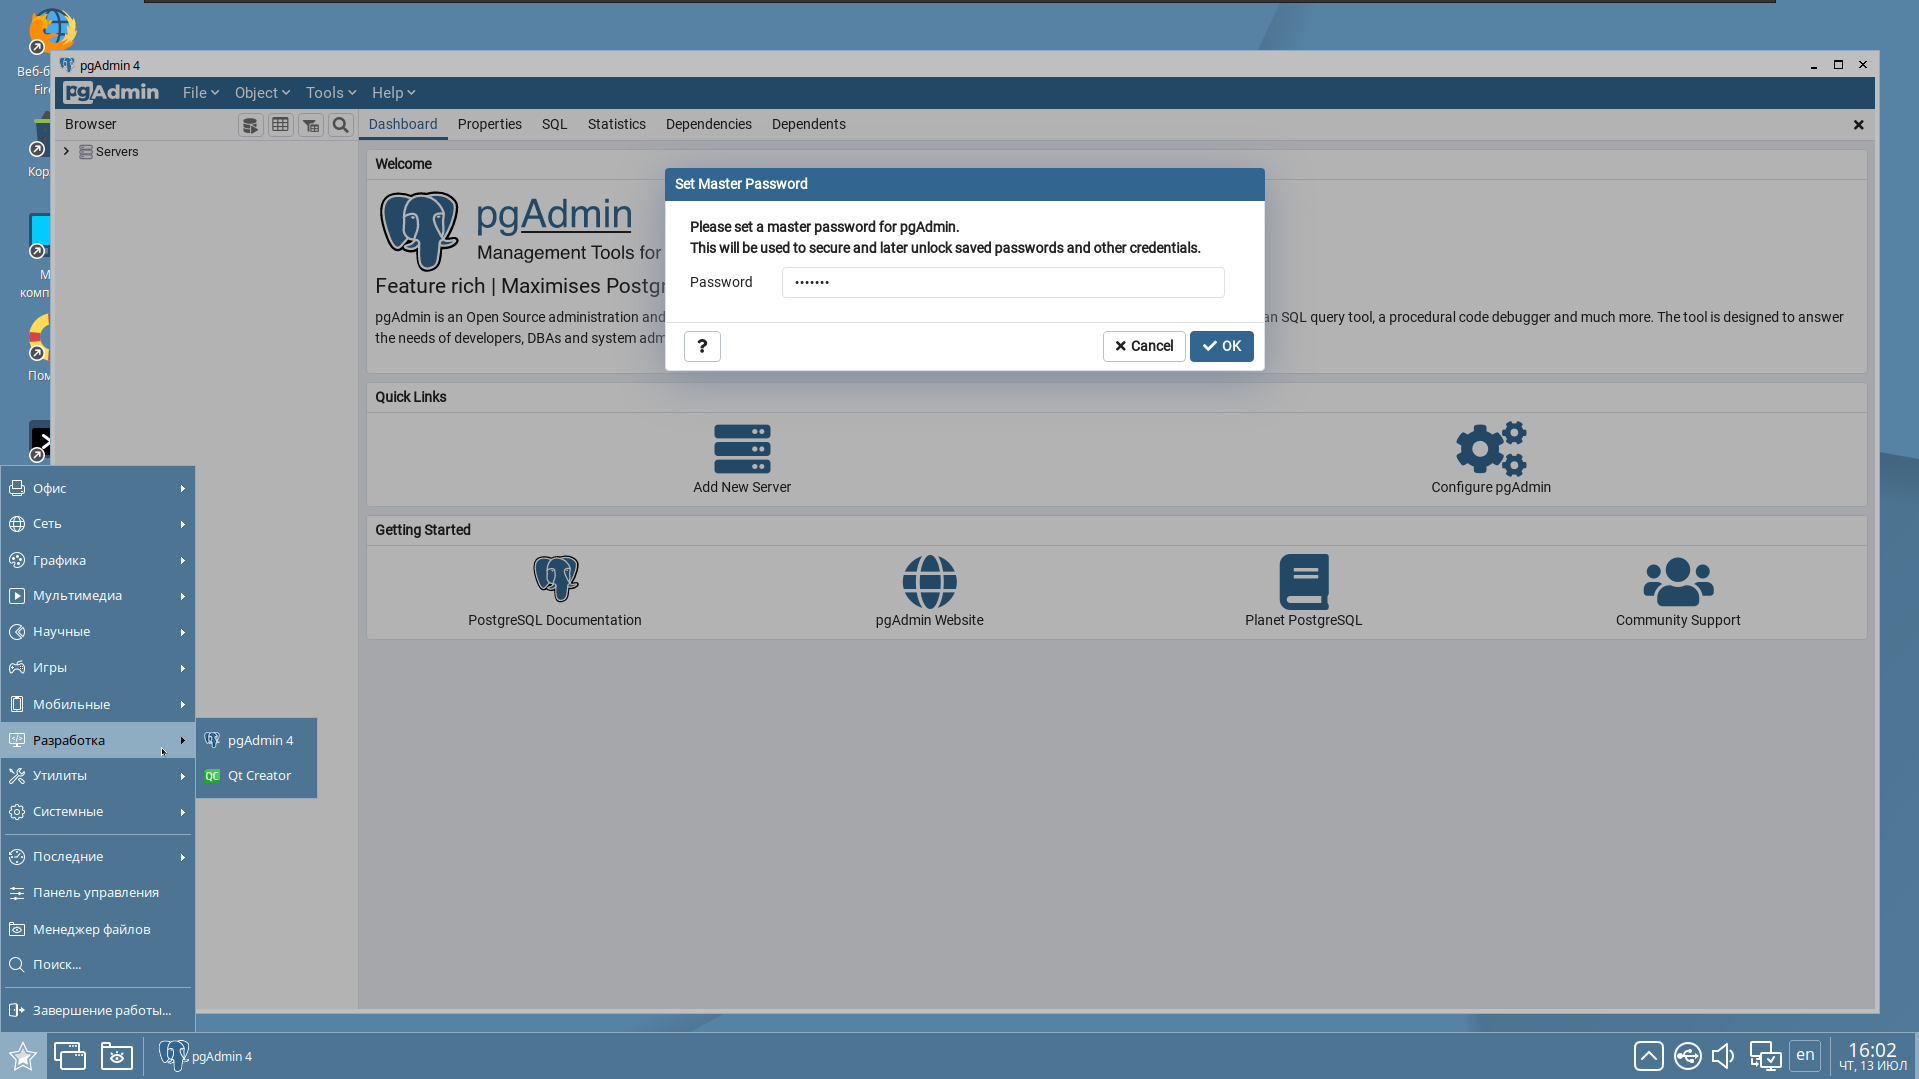Show hidden tray icons with up arrow

click(x=1649, y=1056)
